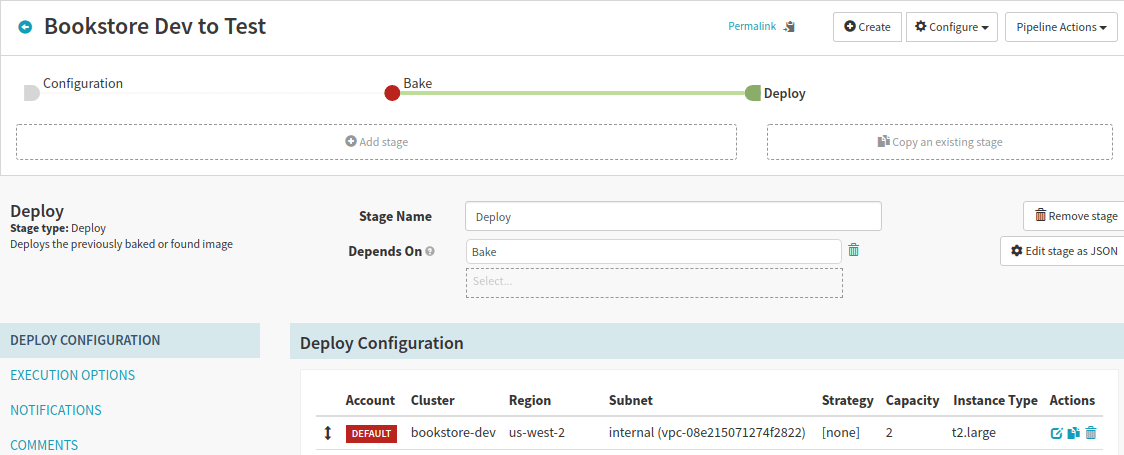The height and width of the screenshot is (455, 1124).
Task: Go to Execution Options section
Action: 72,375
